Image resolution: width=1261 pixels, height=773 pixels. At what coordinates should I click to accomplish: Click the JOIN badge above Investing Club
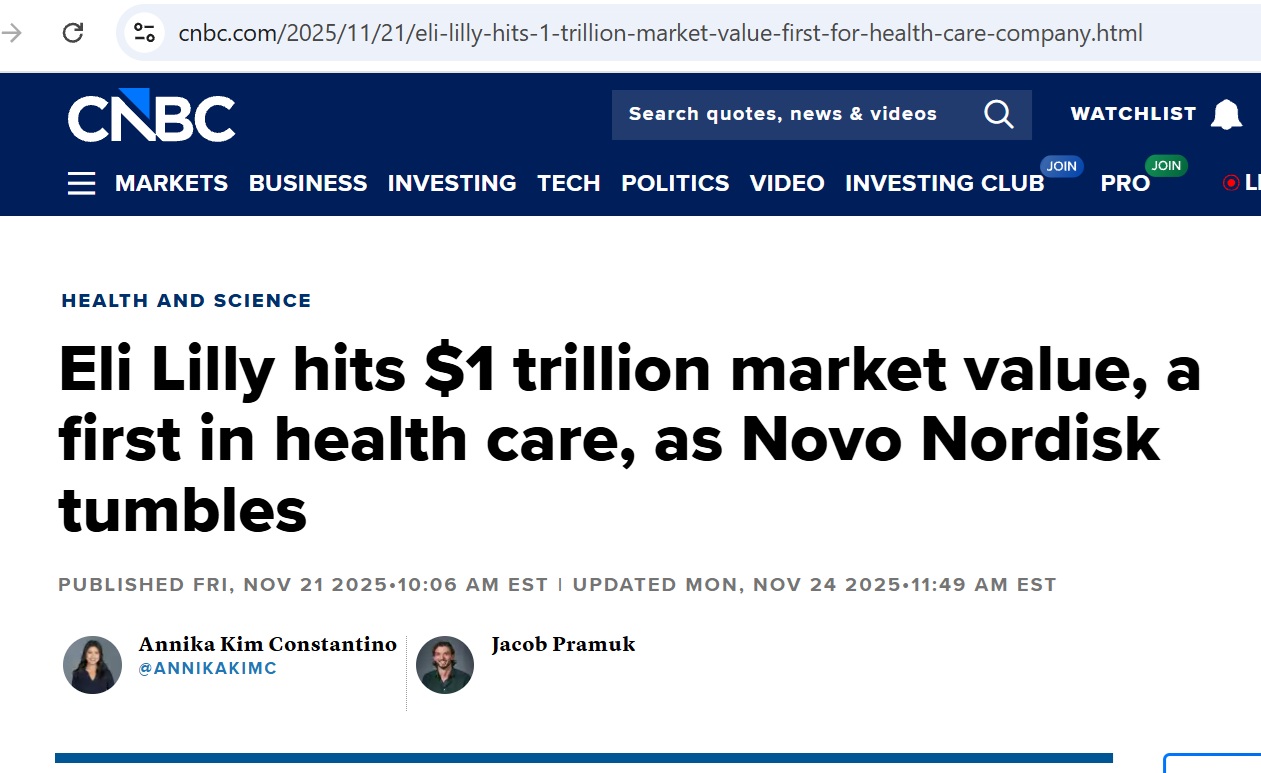pos(1061,166)
